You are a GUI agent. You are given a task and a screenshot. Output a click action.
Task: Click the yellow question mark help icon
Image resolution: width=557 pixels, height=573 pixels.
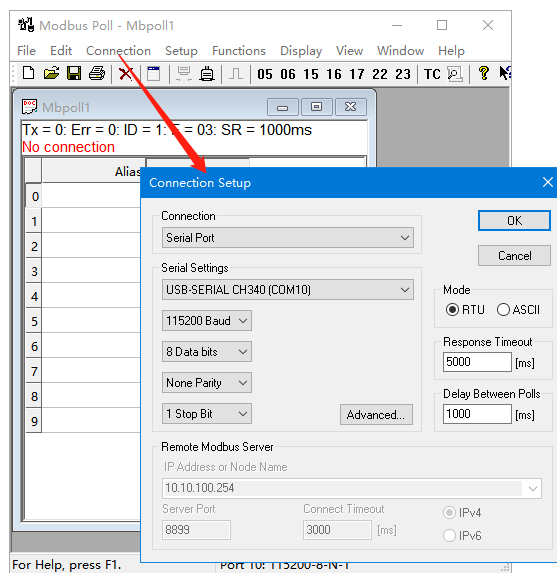click(484, 73)
